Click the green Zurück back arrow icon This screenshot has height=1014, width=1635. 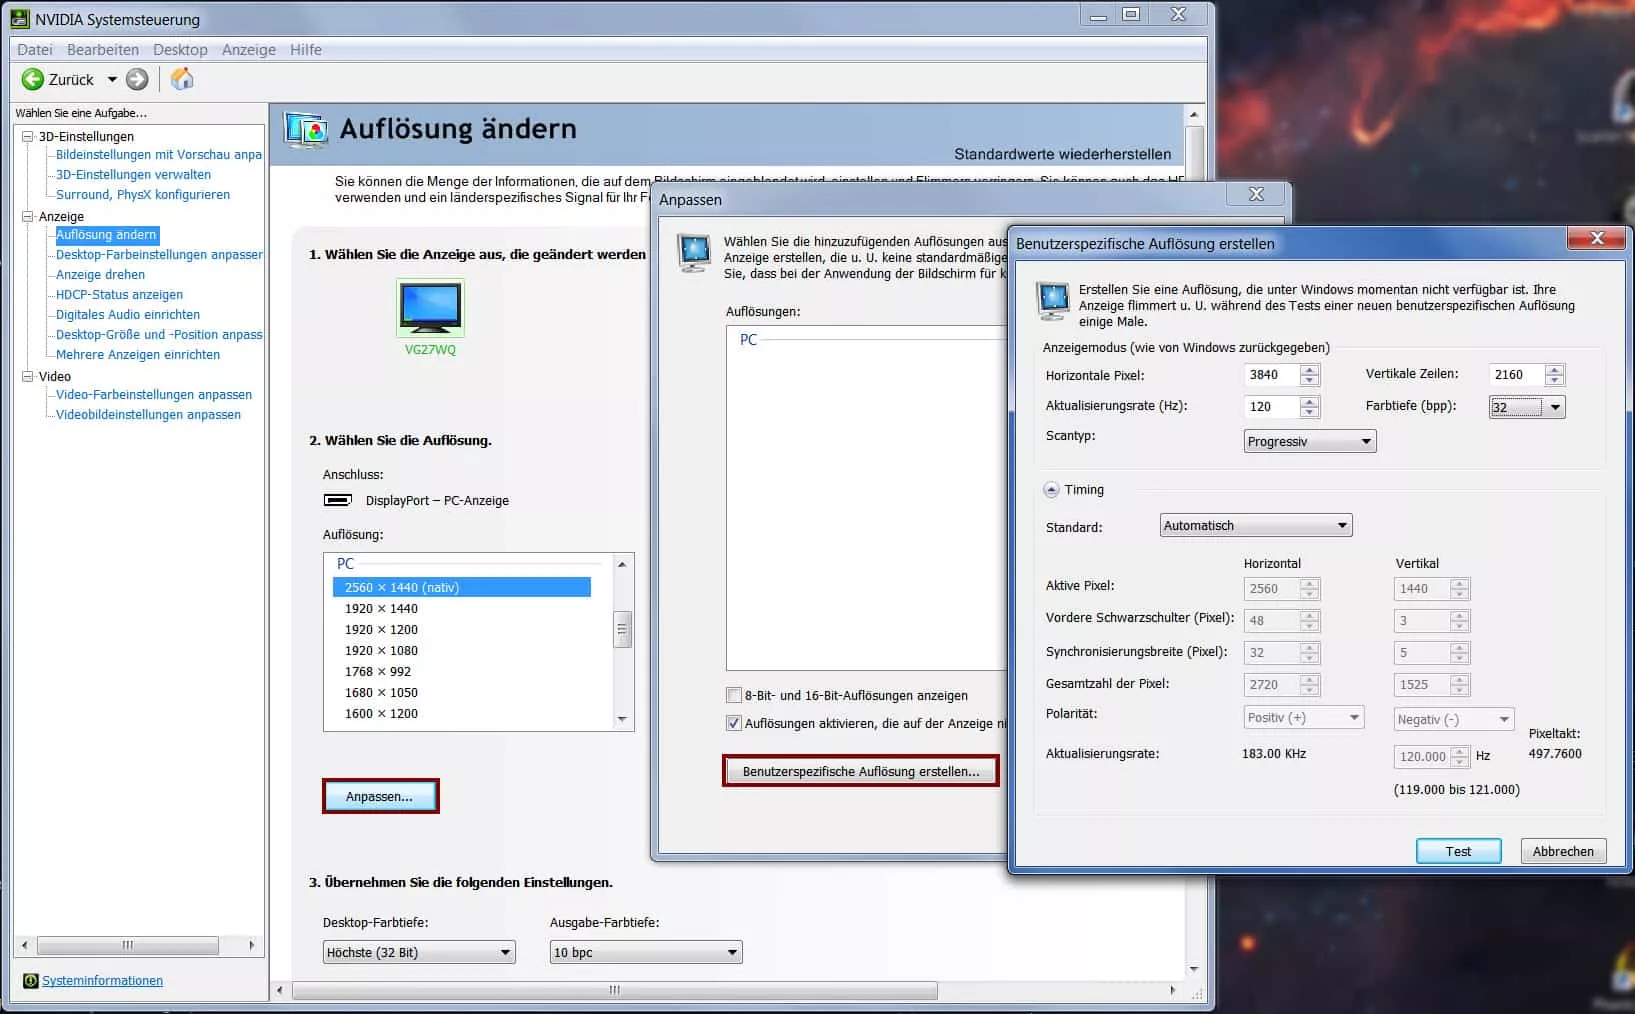[x=33, y=79]
